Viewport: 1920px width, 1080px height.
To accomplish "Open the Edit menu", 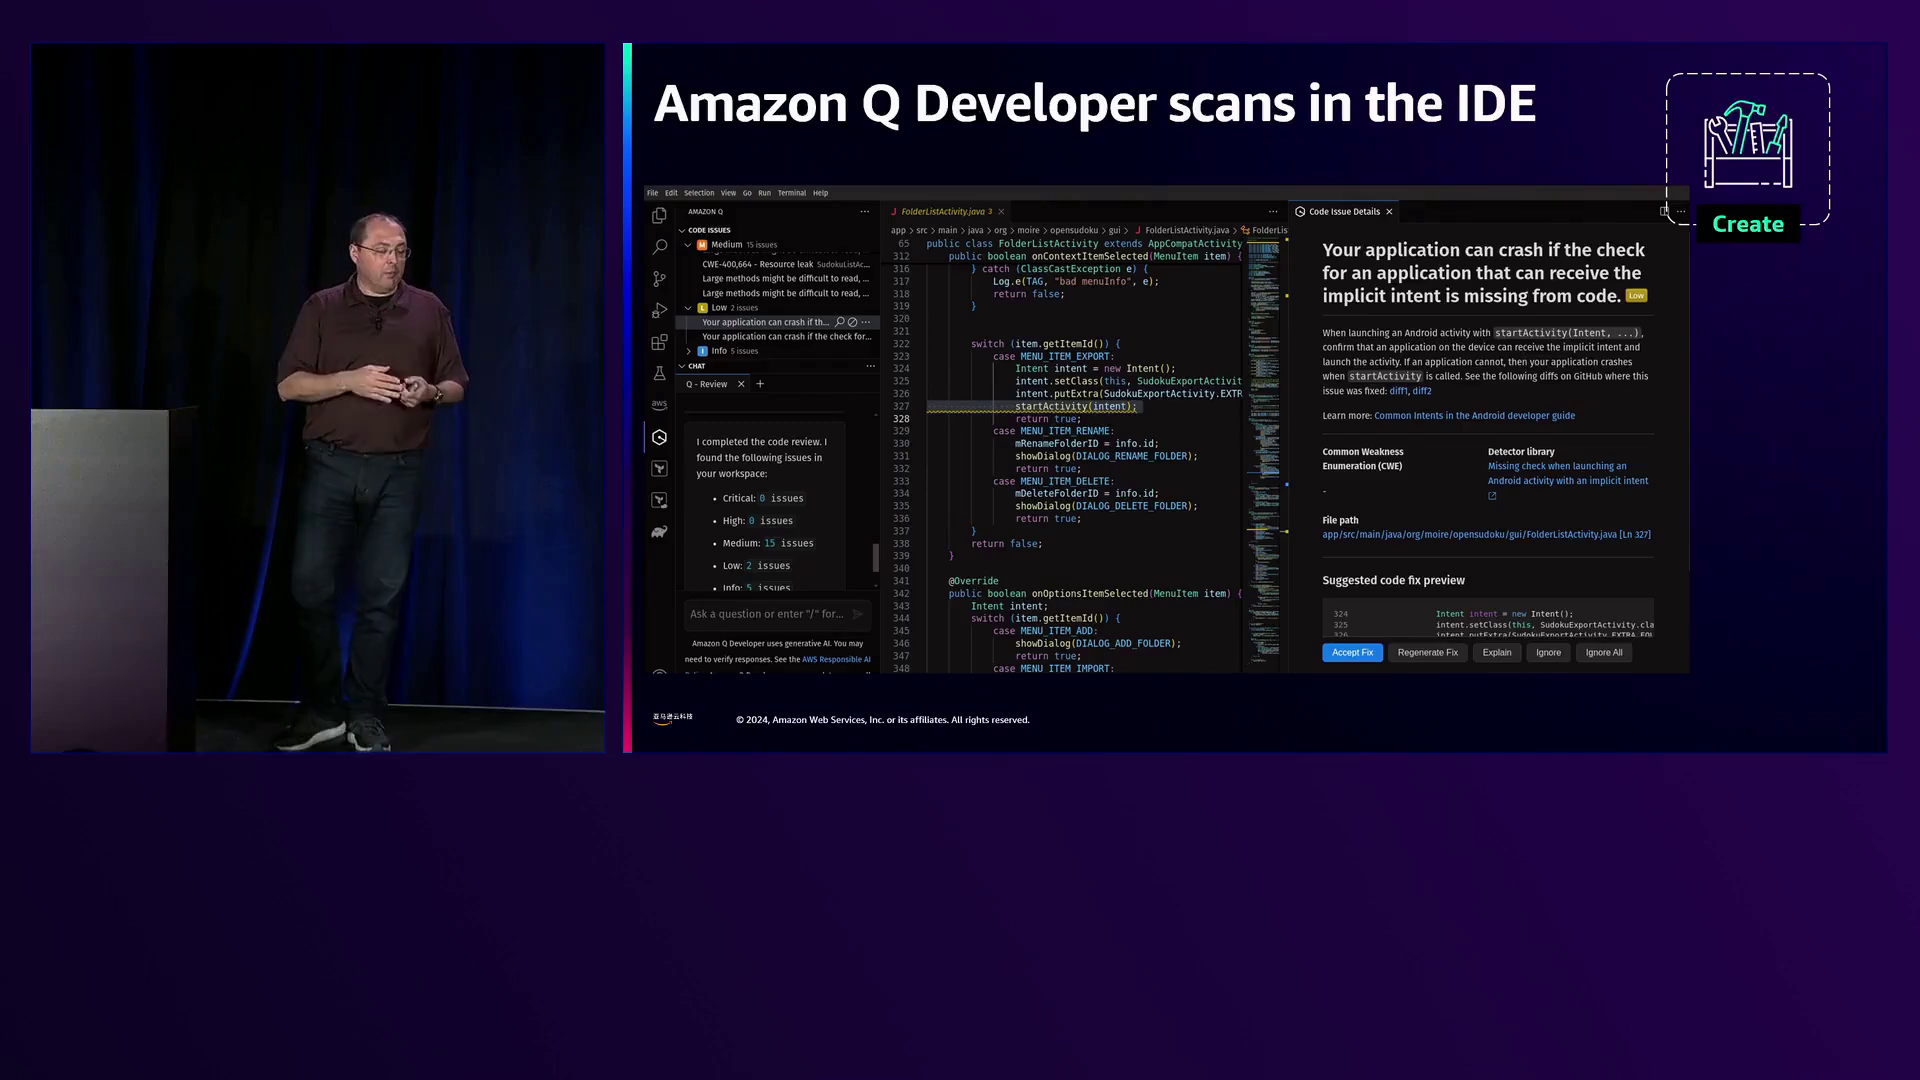I will coord(671,193).
